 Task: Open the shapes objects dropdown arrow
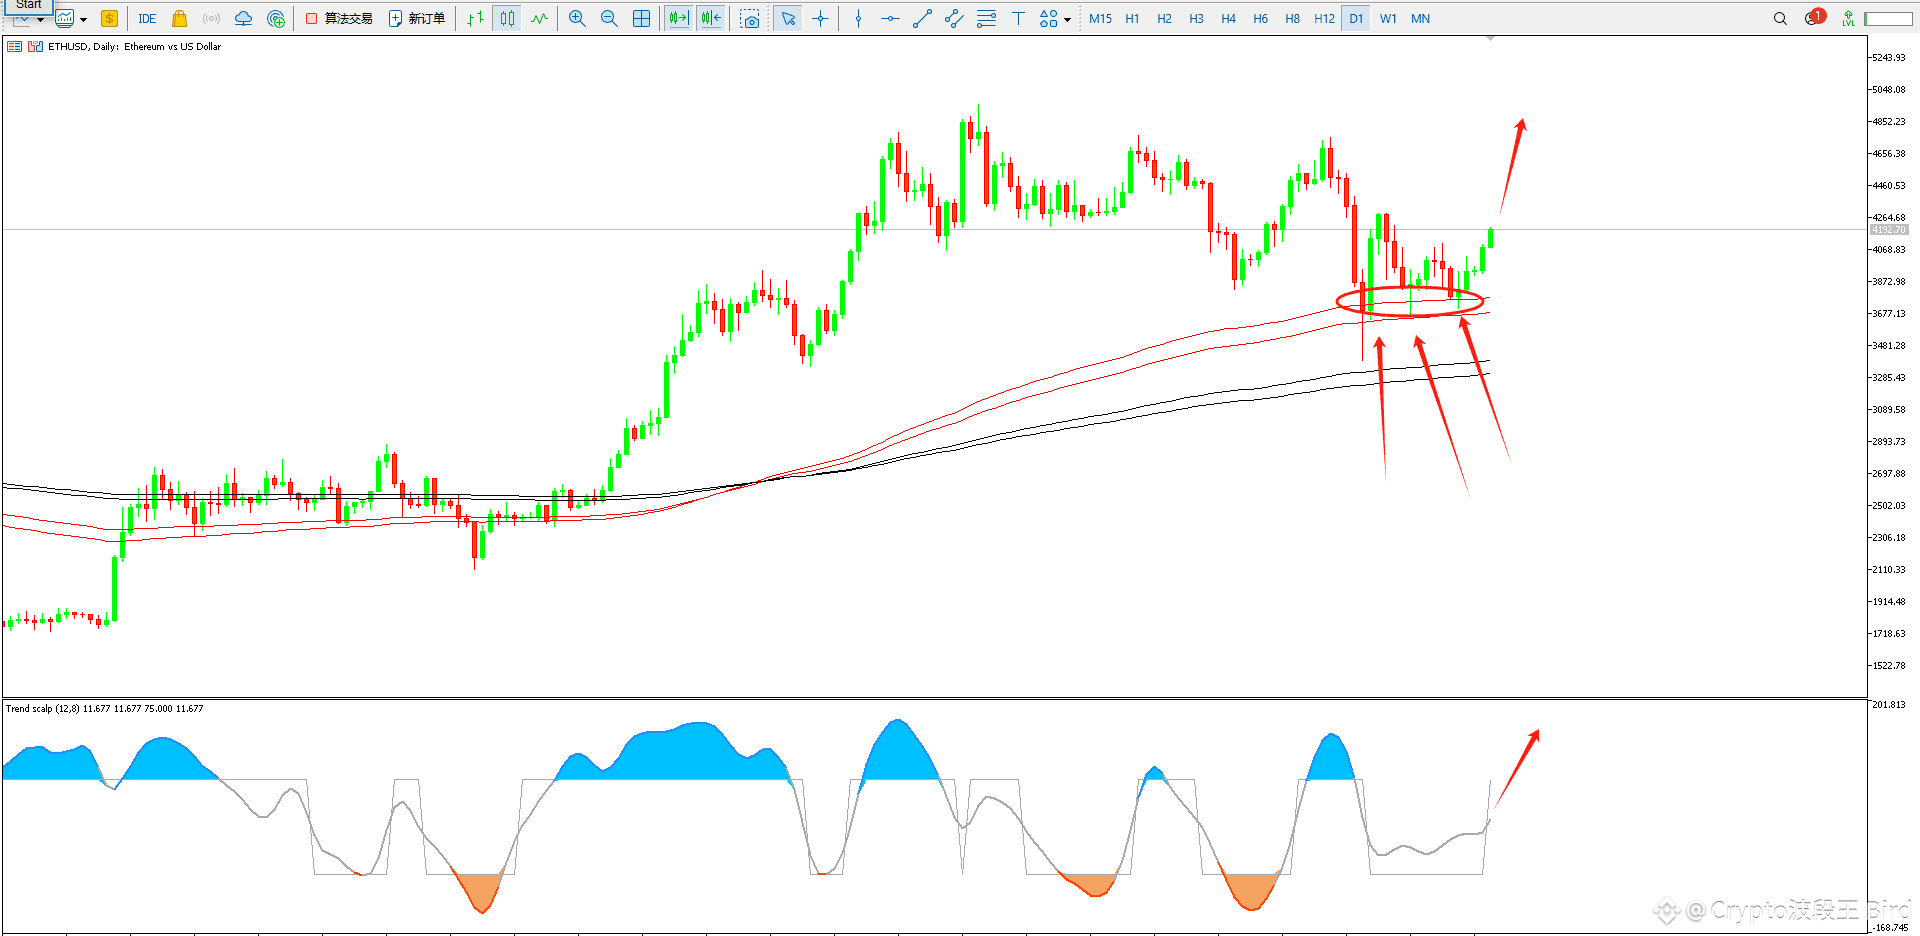point(1067,19)
